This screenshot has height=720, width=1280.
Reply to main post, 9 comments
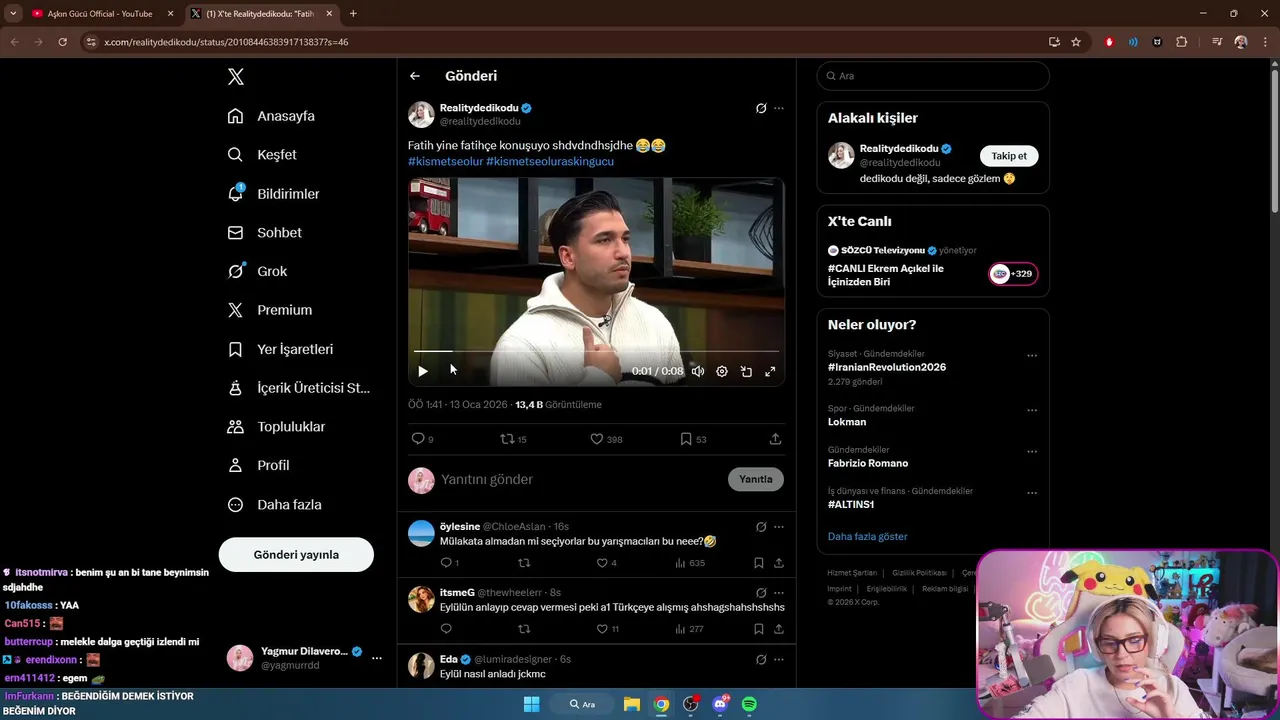tap(422, 439)
